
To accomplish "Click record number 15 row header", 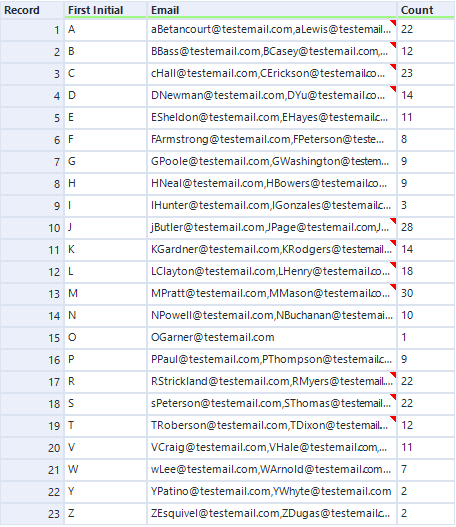I will [x=32, y=338].
